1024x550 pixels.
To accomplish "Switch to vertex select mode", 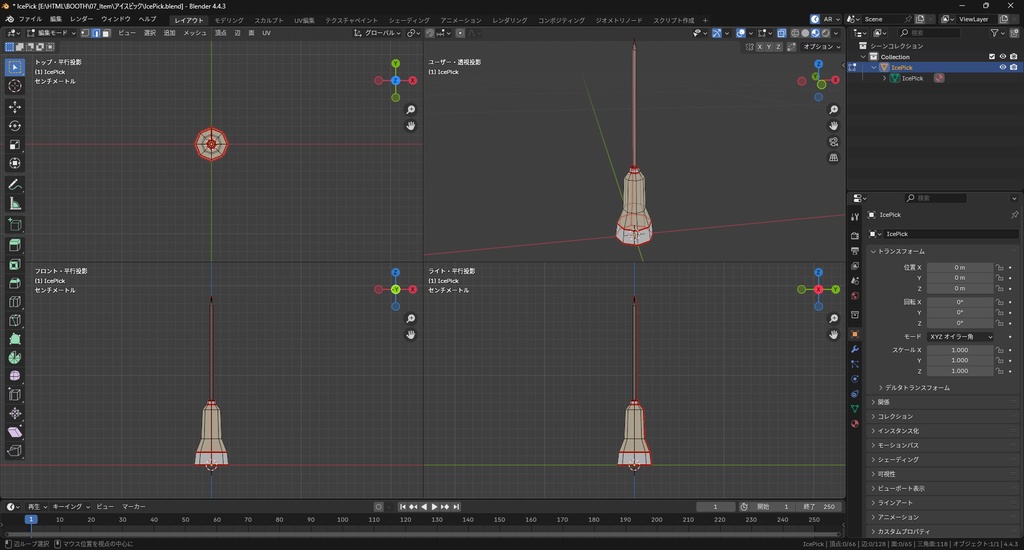I will point(85,33).
